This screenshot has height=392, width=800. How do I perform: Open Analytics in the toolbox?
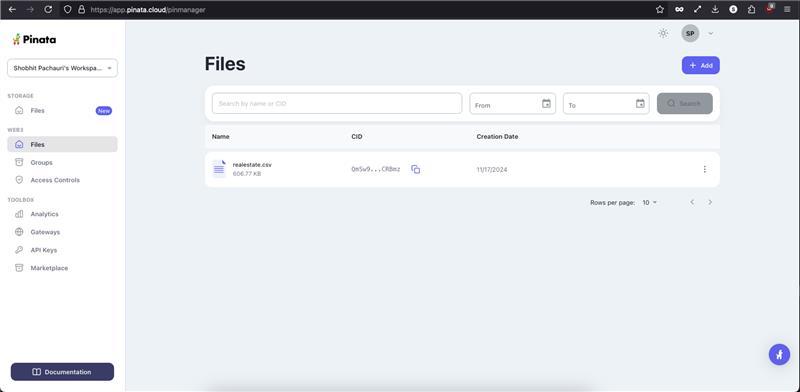click(x=44, y=214)
